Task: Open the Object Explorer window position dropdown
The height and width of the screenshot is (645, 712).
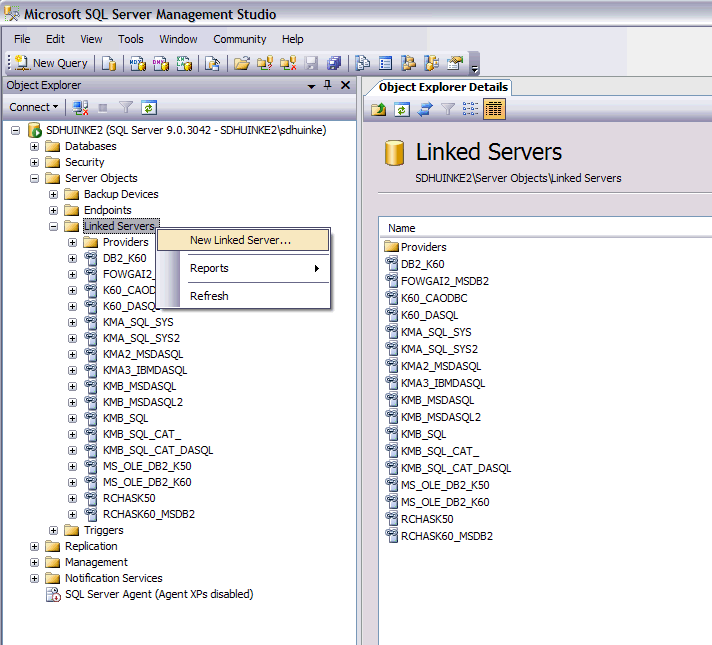Action: [312, 85]
